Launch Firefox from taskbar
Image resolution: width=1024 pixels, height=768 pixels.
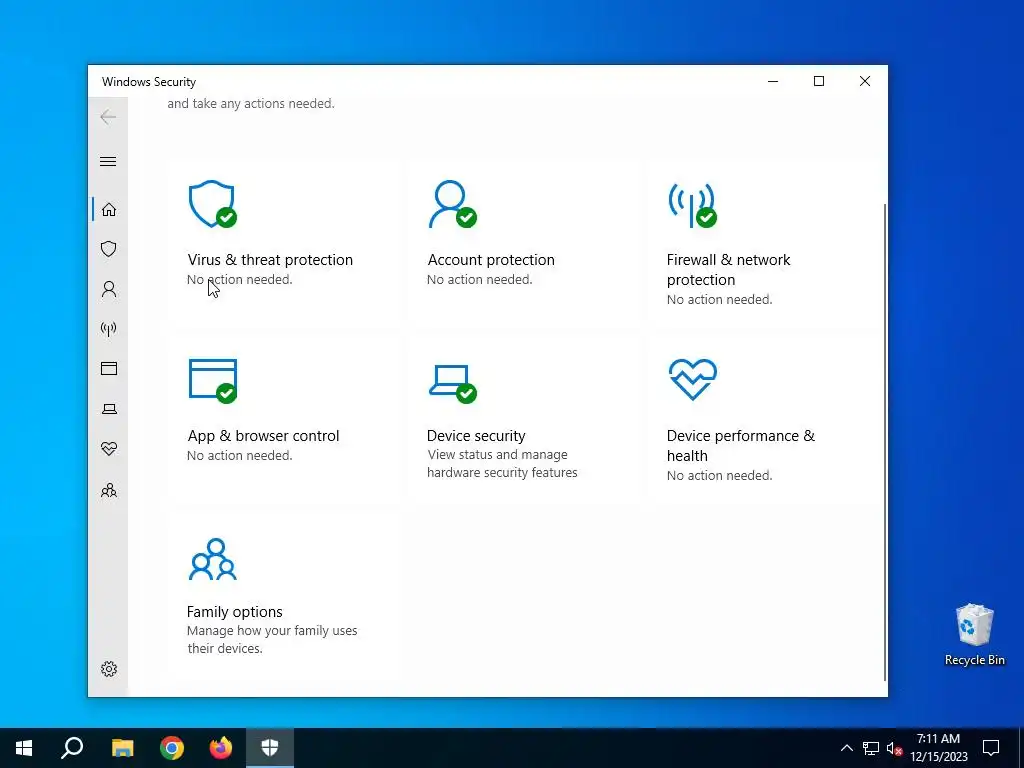(221, 748)
